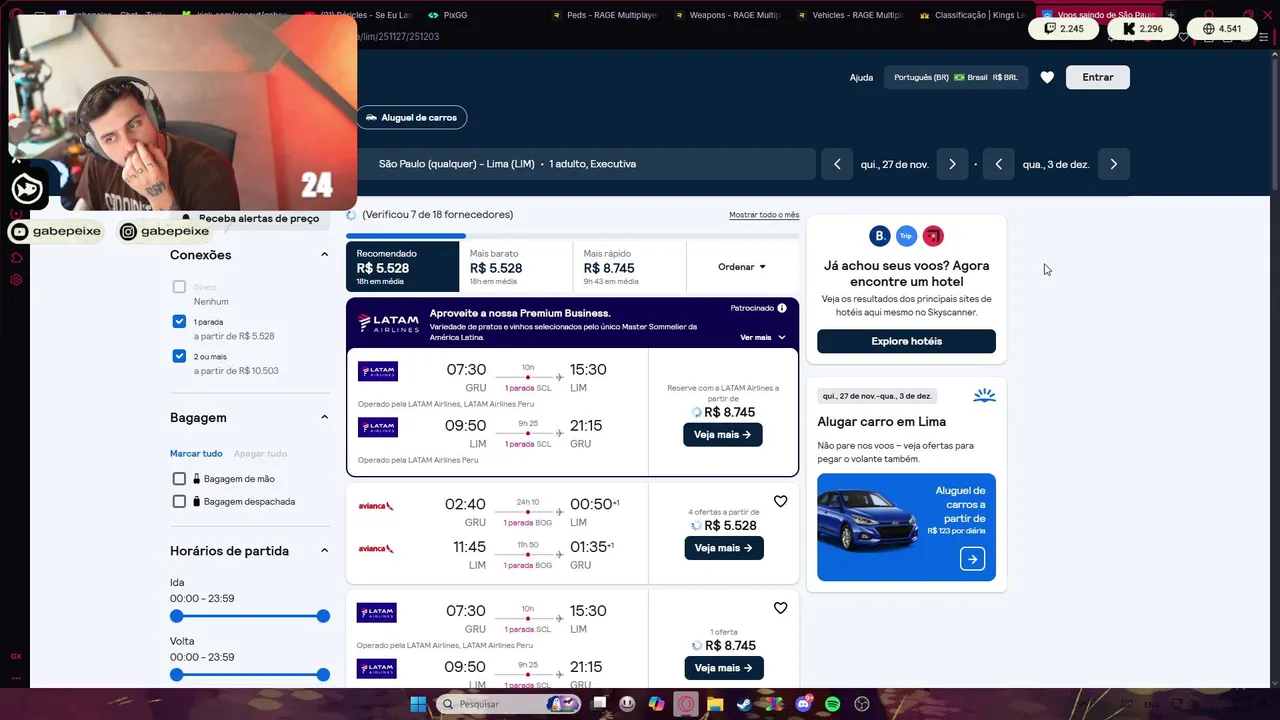The height and width of the screenshot is (720, 1280).
Task: Go to next departure date
Action: 952,164
